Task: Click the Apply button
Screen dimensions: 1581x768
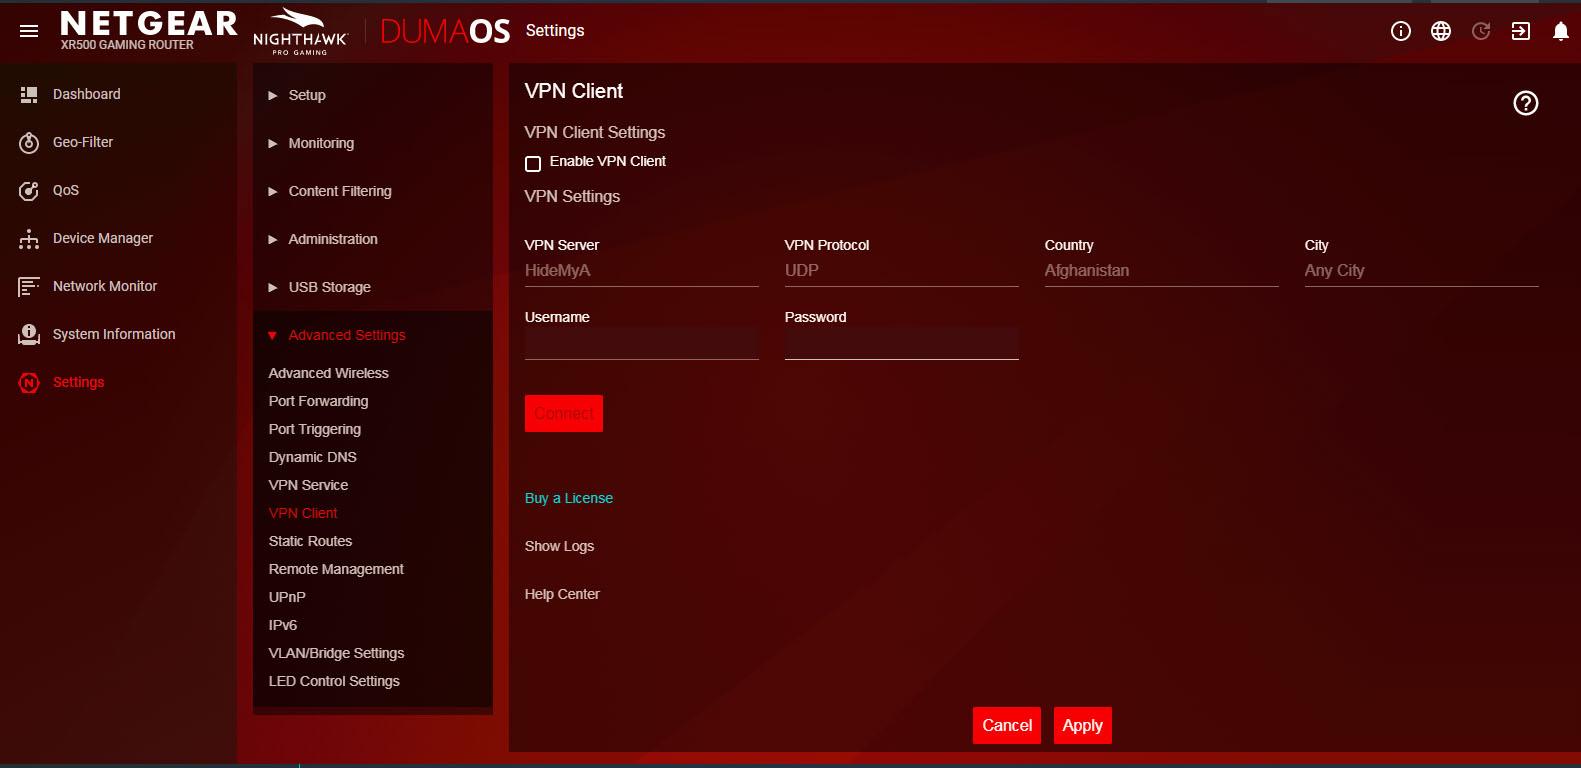Action: tap(1082, 726)
